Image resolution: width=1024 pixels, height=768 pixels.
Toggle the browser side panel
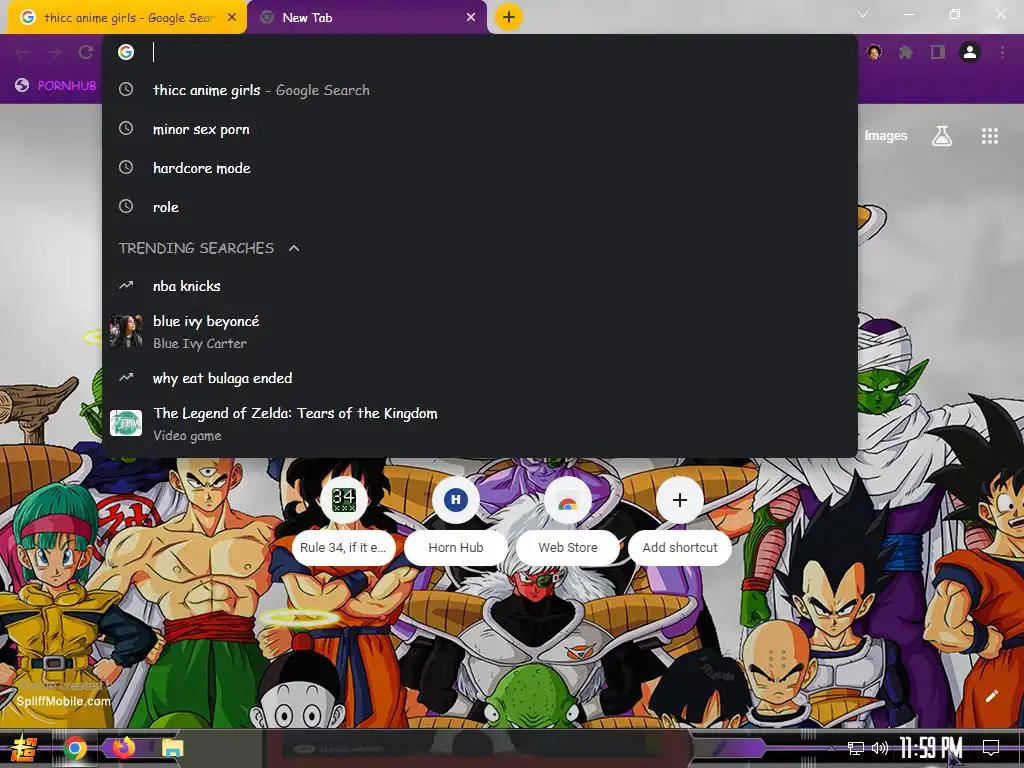938,52
